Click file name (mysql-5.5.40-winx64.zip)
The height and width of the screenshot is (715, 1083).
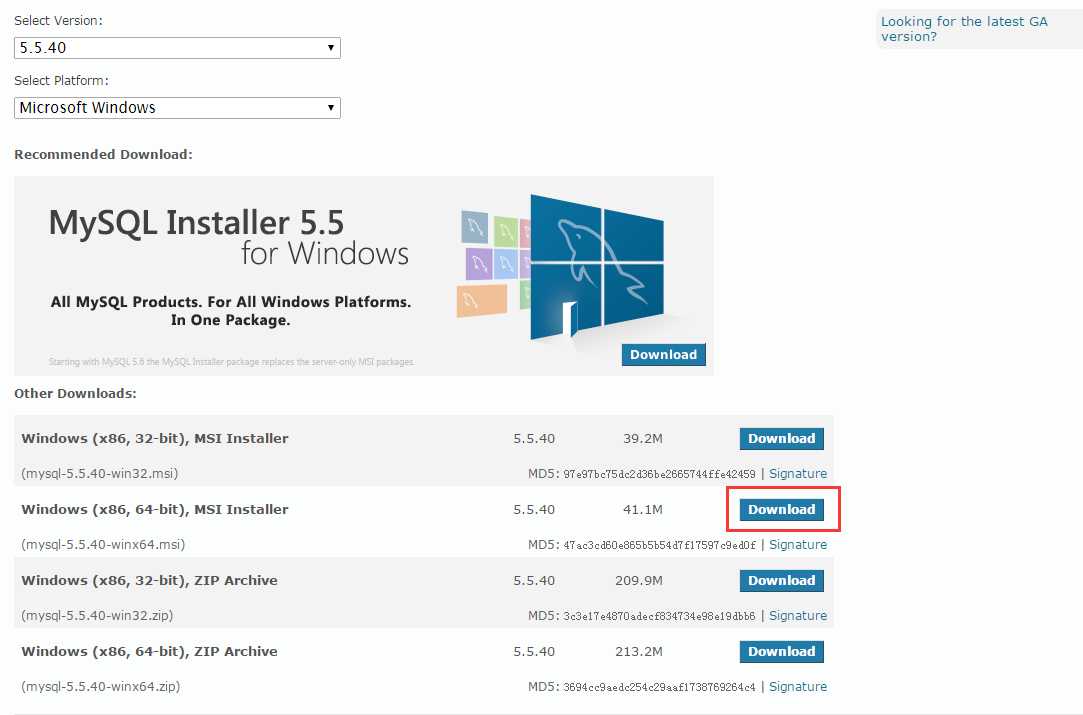pyautogui.click(x=101, y=687)
